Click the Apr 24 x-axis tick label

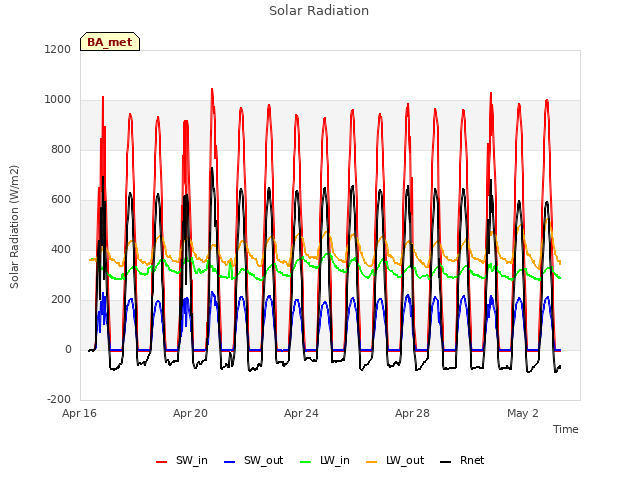301,413
